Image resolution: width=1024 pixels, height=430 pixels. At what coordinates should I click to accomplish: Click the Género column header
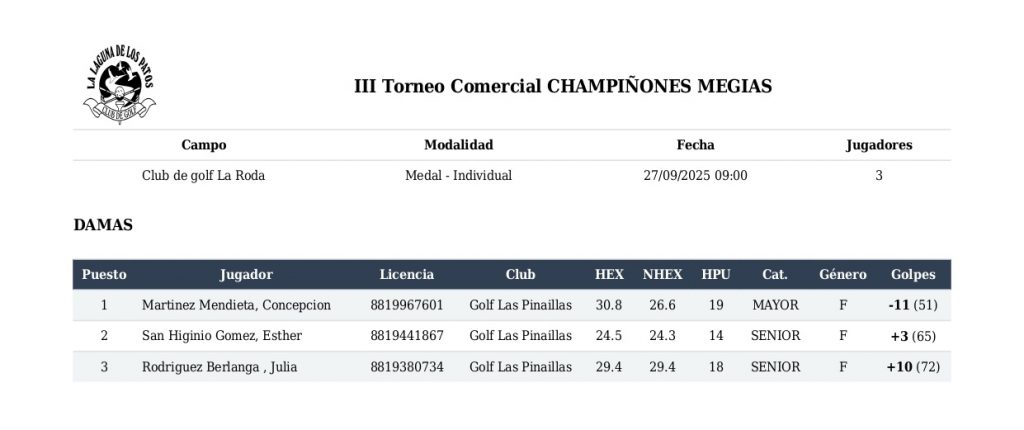pos(843,274)
